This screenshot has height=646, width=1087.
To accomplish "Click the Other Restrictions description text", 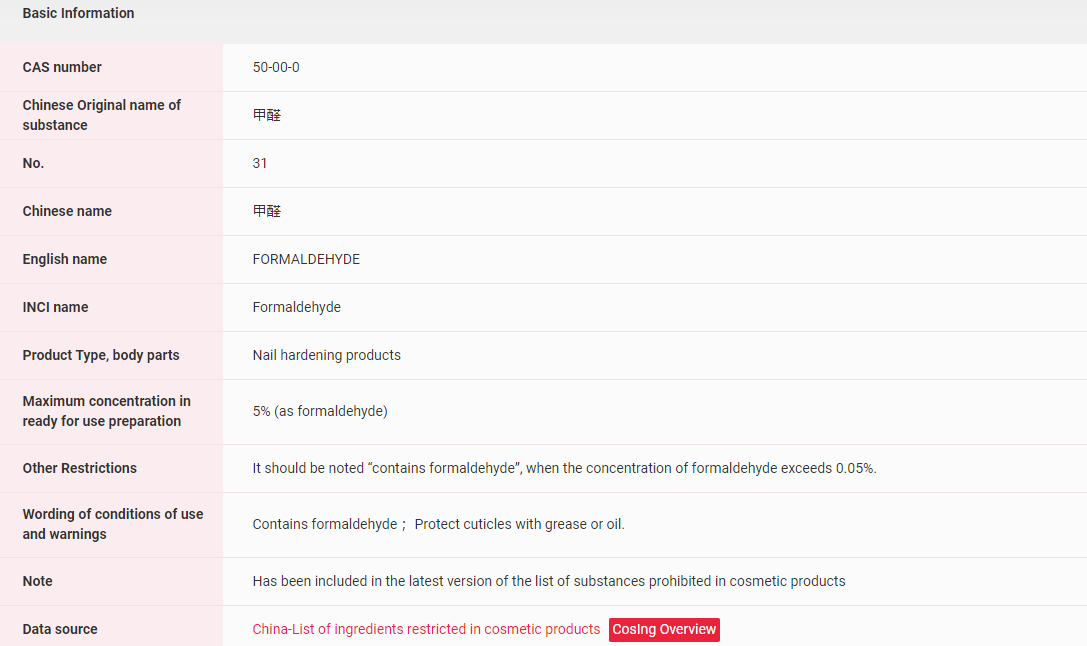I will 564,468.
